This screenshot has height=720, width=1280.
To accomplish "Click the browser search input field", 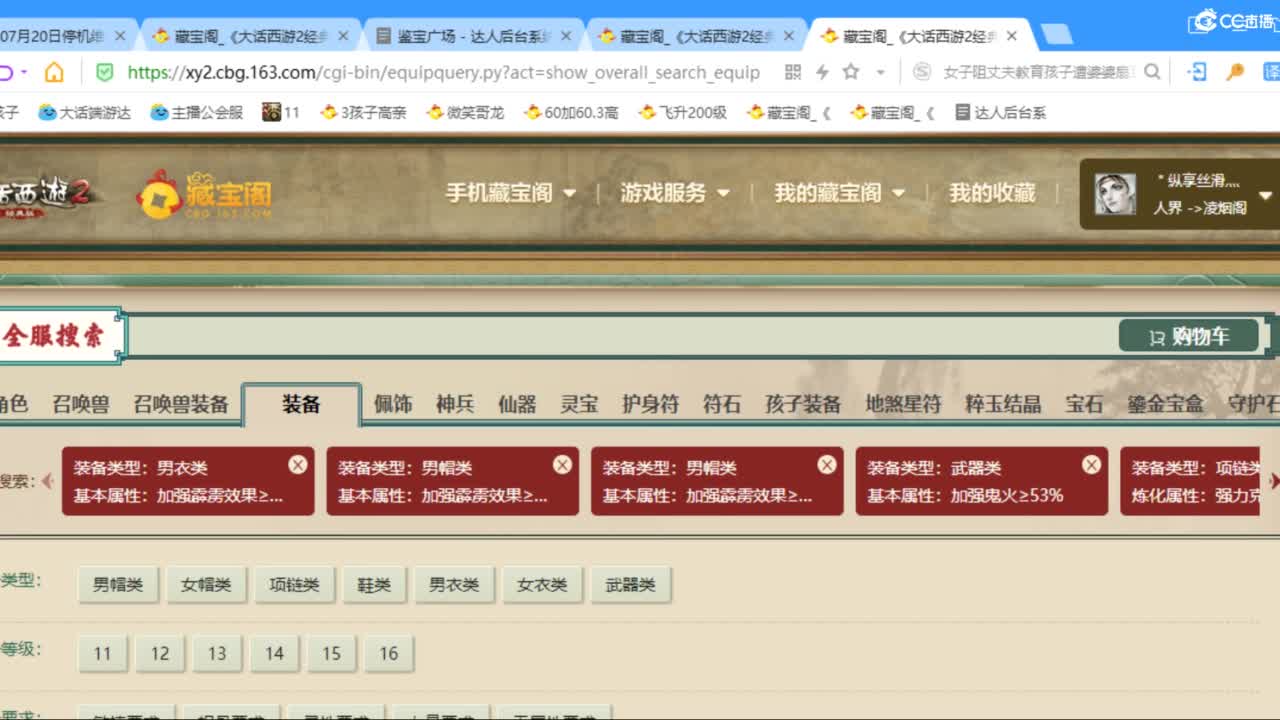I will pyautogui.click(x=1037, y=72).
